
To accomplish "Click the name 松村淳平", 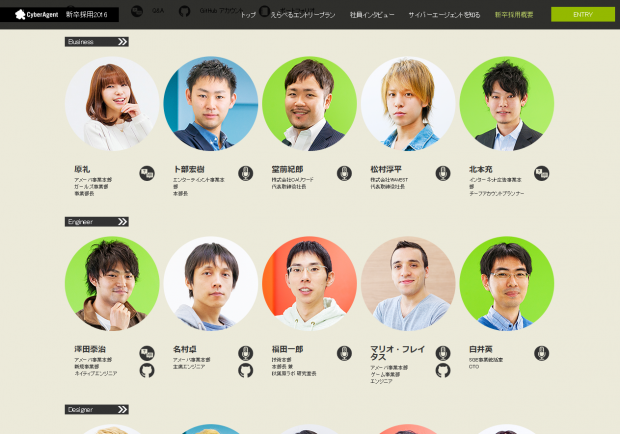I will [x=386, y=169].
